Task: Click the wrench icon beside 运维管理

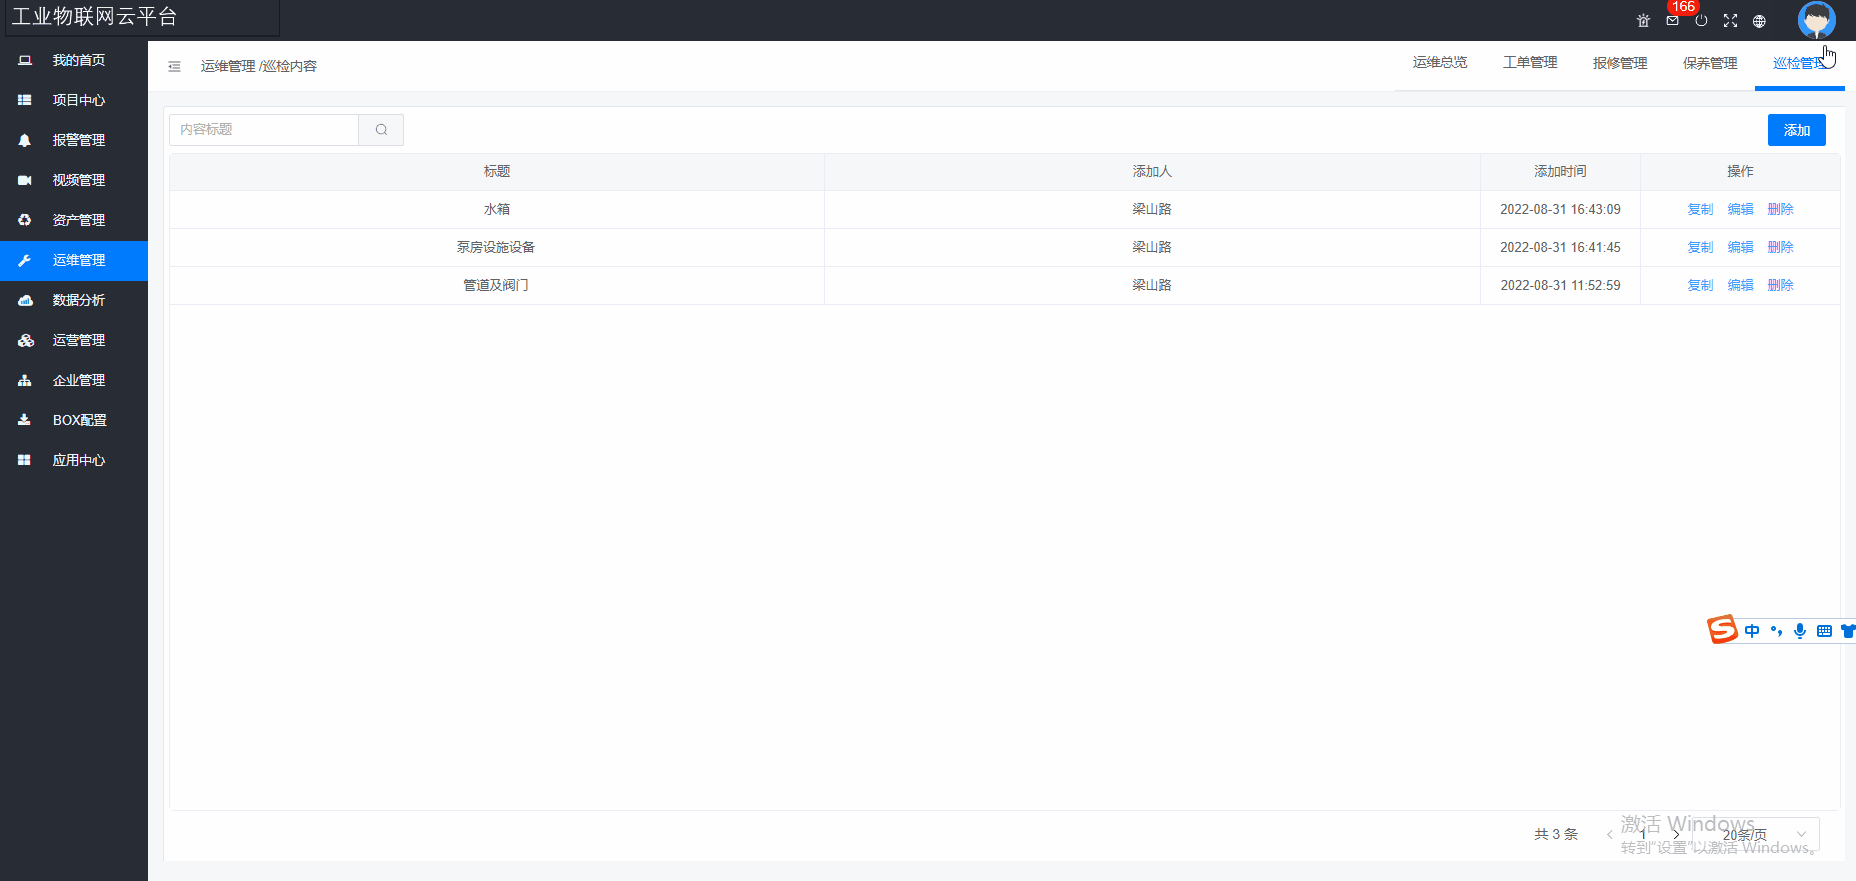Action: 25,261
